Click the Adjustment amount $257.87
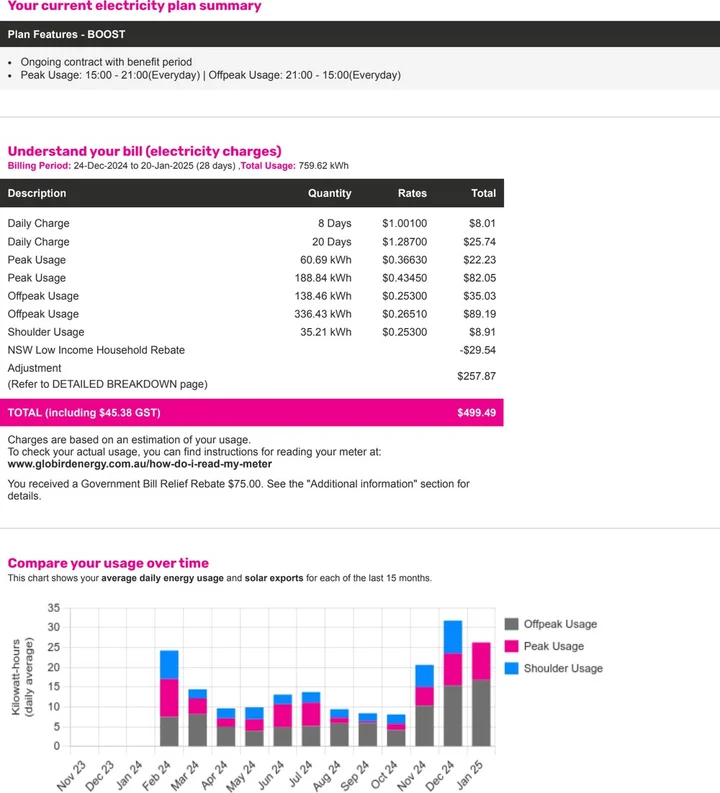 coord(476,376)
